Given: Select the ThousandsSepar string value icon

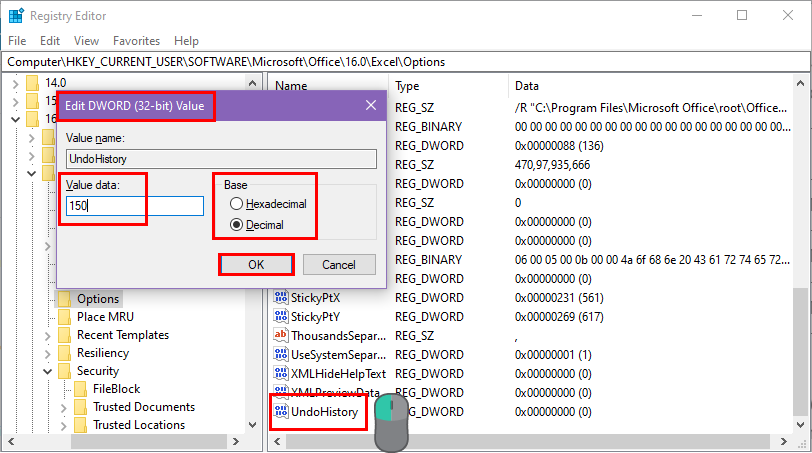Looking at the screenshot, I should 281,335.
